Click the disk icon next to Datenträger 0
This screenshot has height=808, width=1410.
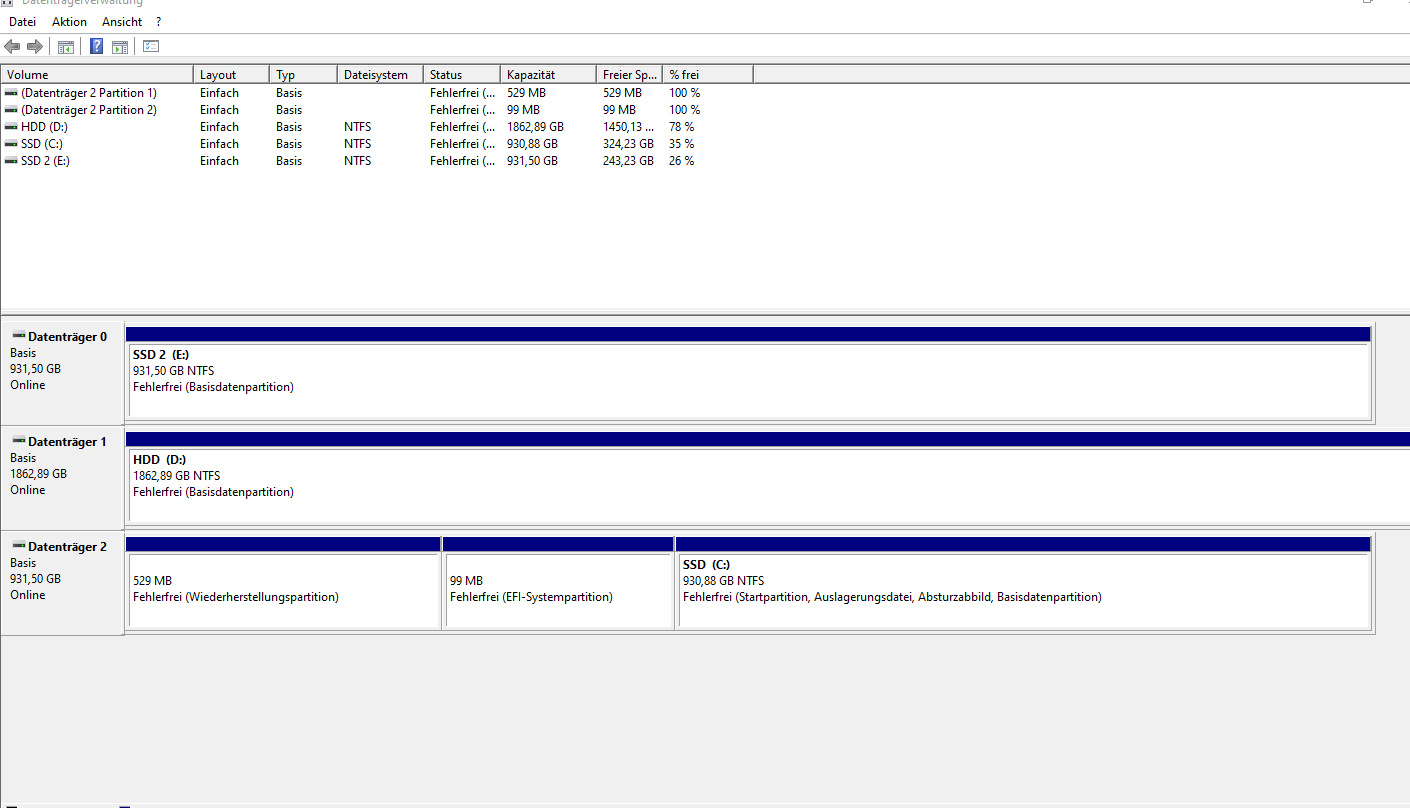coord(19,337)
